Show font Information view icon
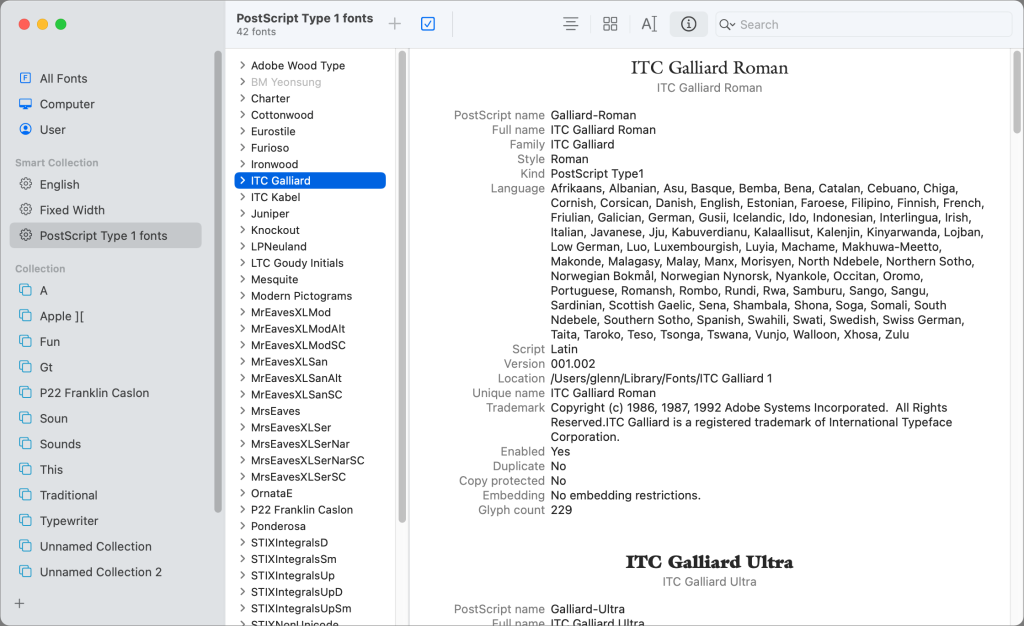 tap(688, 24)
